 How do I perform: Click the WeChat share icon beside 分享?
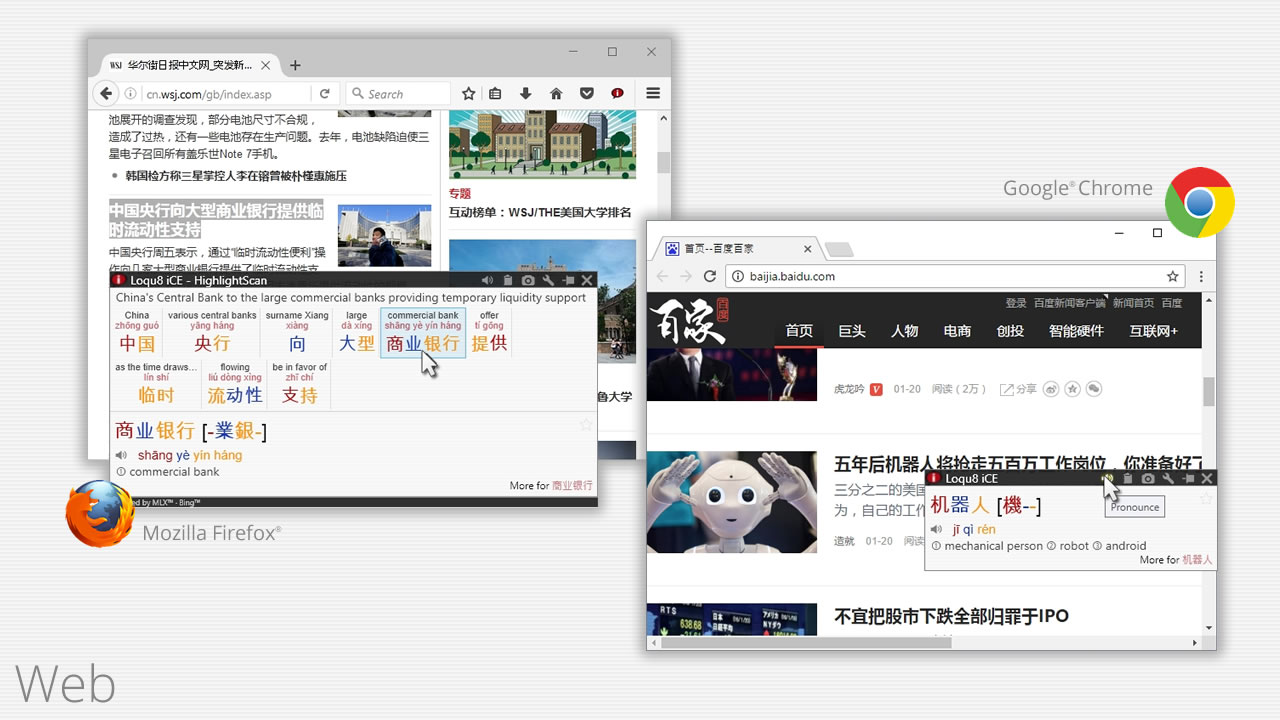1094,388
